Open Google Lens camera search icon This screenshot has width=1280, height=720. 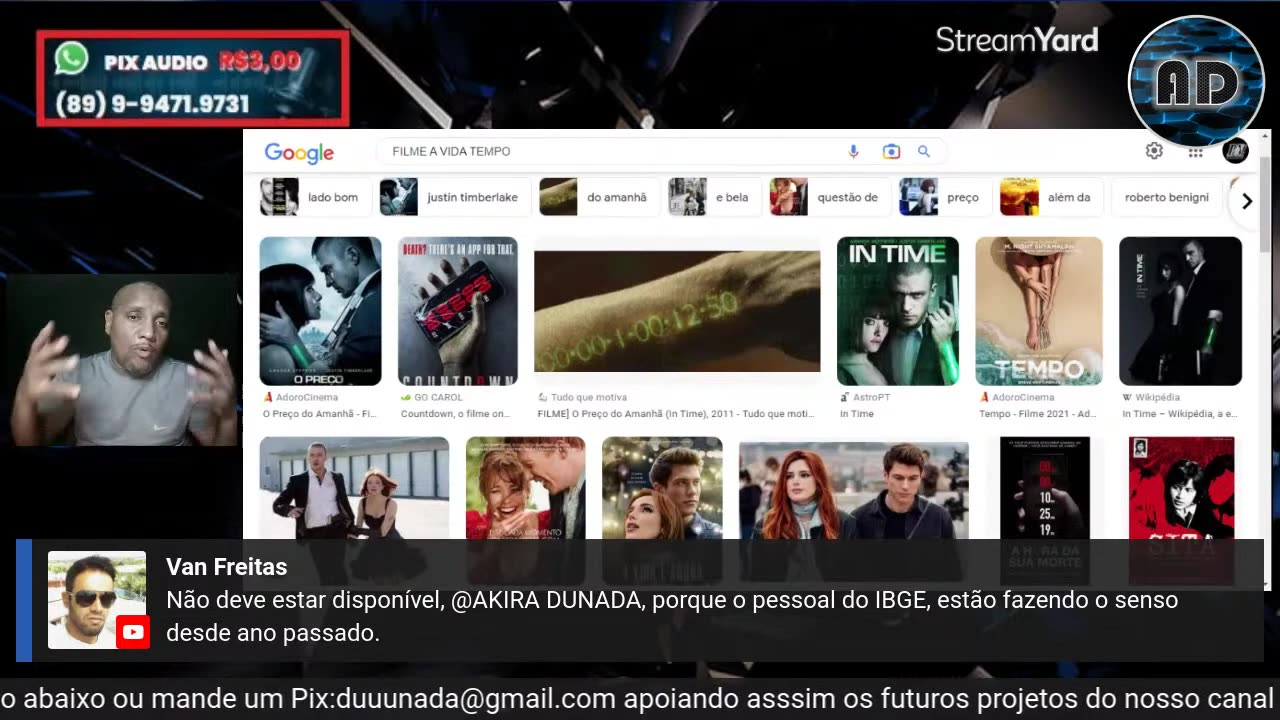pyautogui.click(x=891, y=151)
